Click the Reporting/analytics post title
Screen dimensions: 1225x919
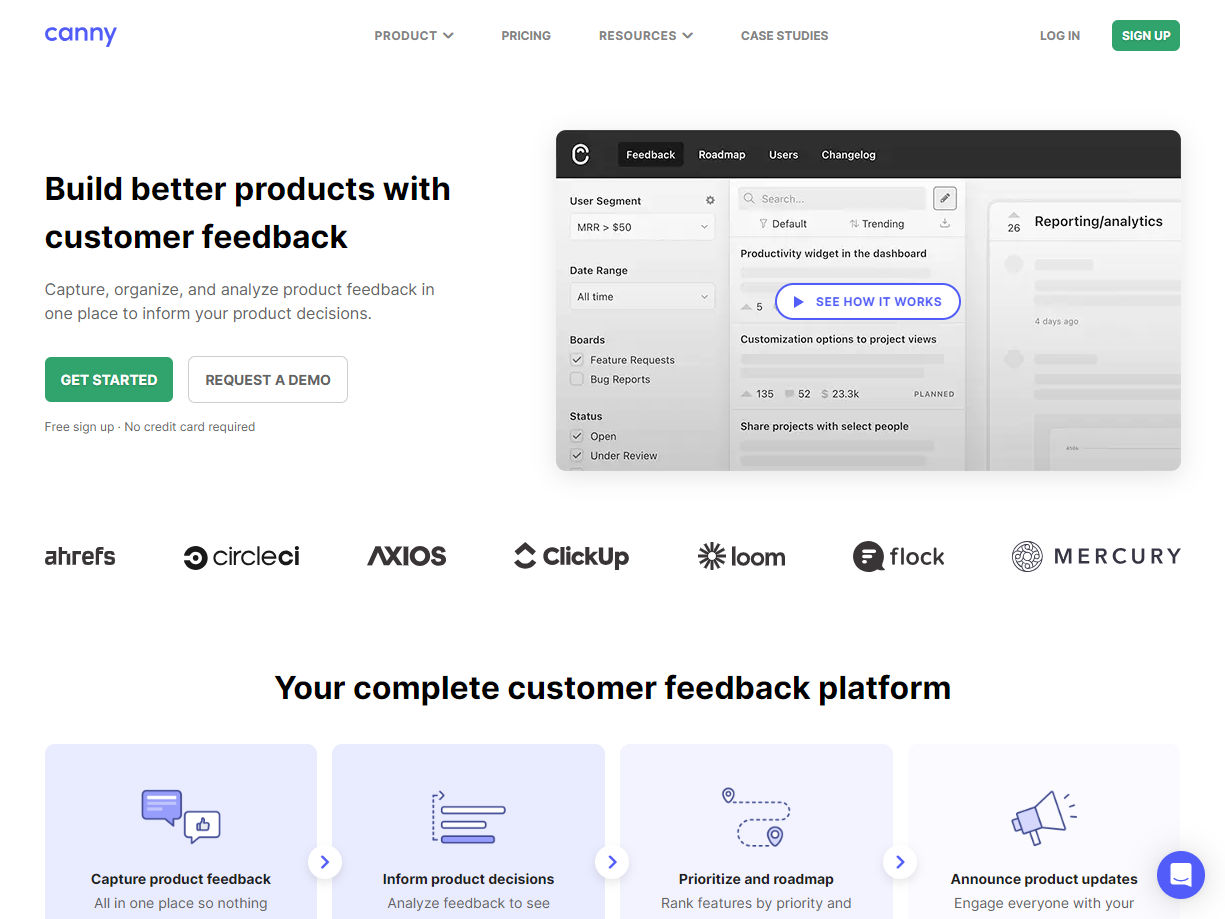tap(1098, 222)
